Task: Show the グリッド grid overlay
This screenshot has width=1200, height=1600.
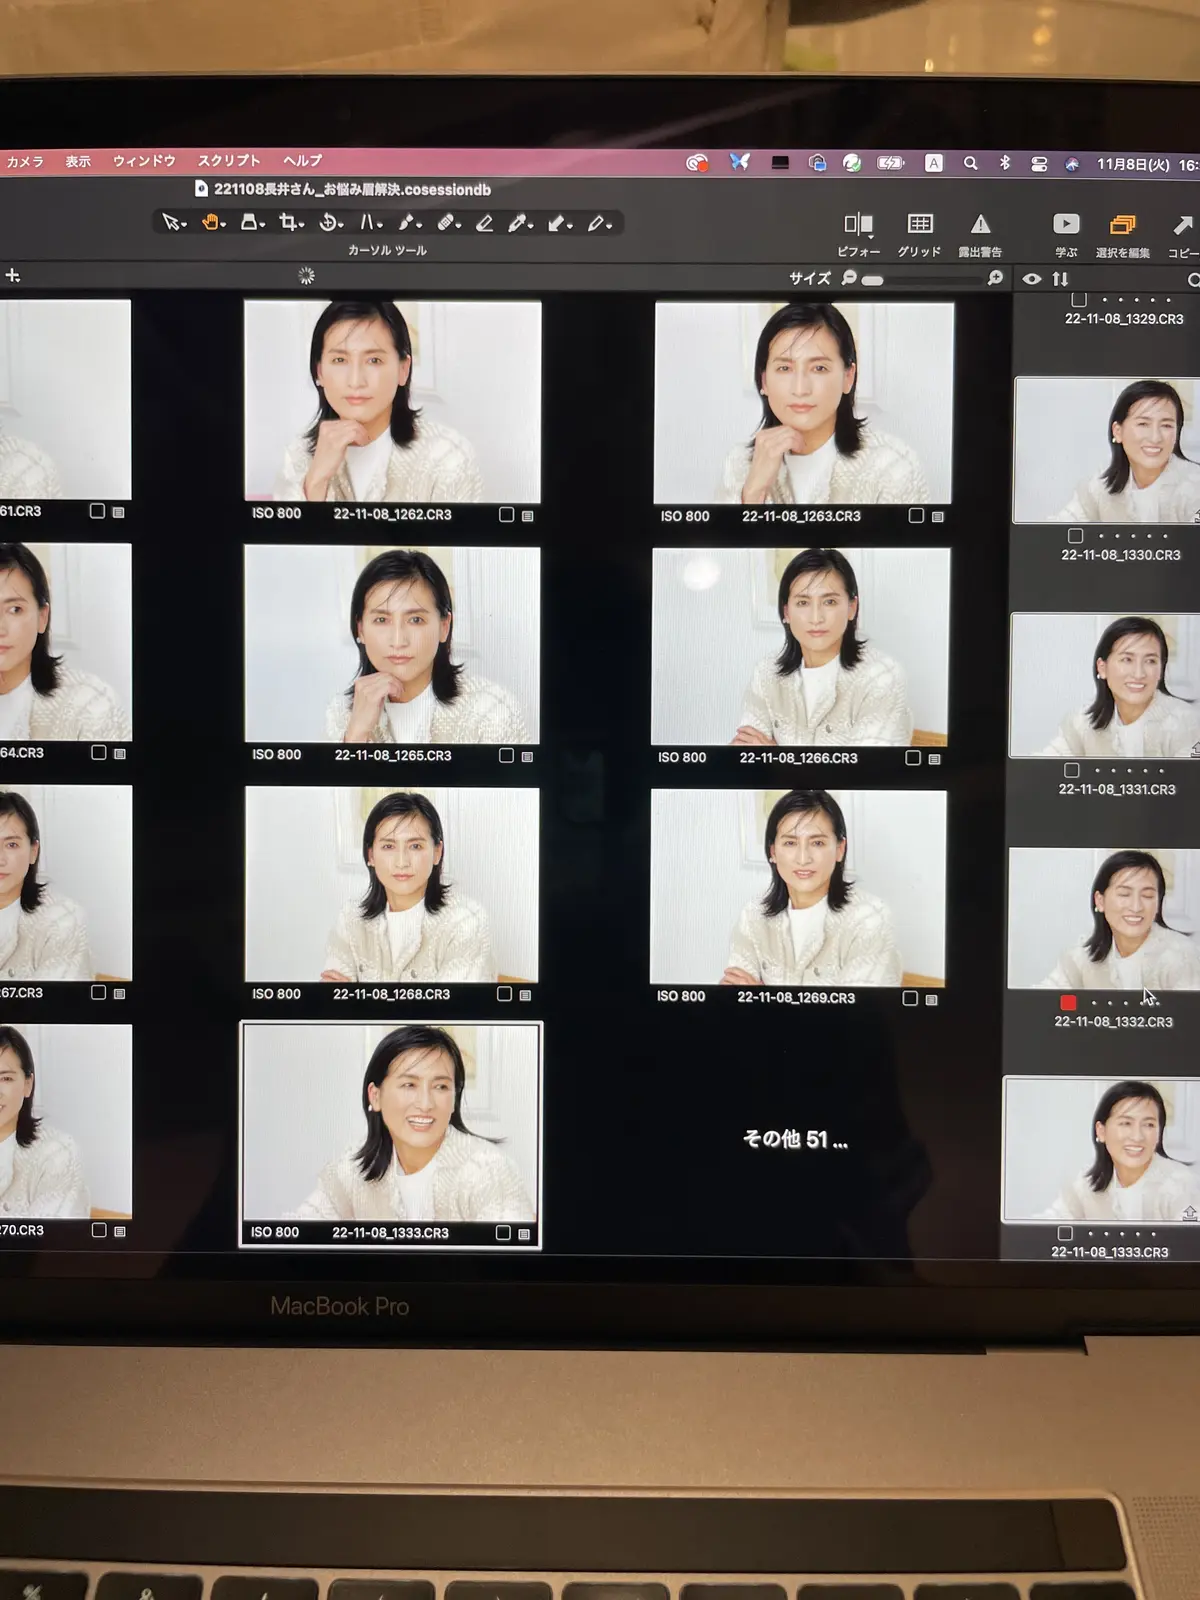Action: point(919,234)
